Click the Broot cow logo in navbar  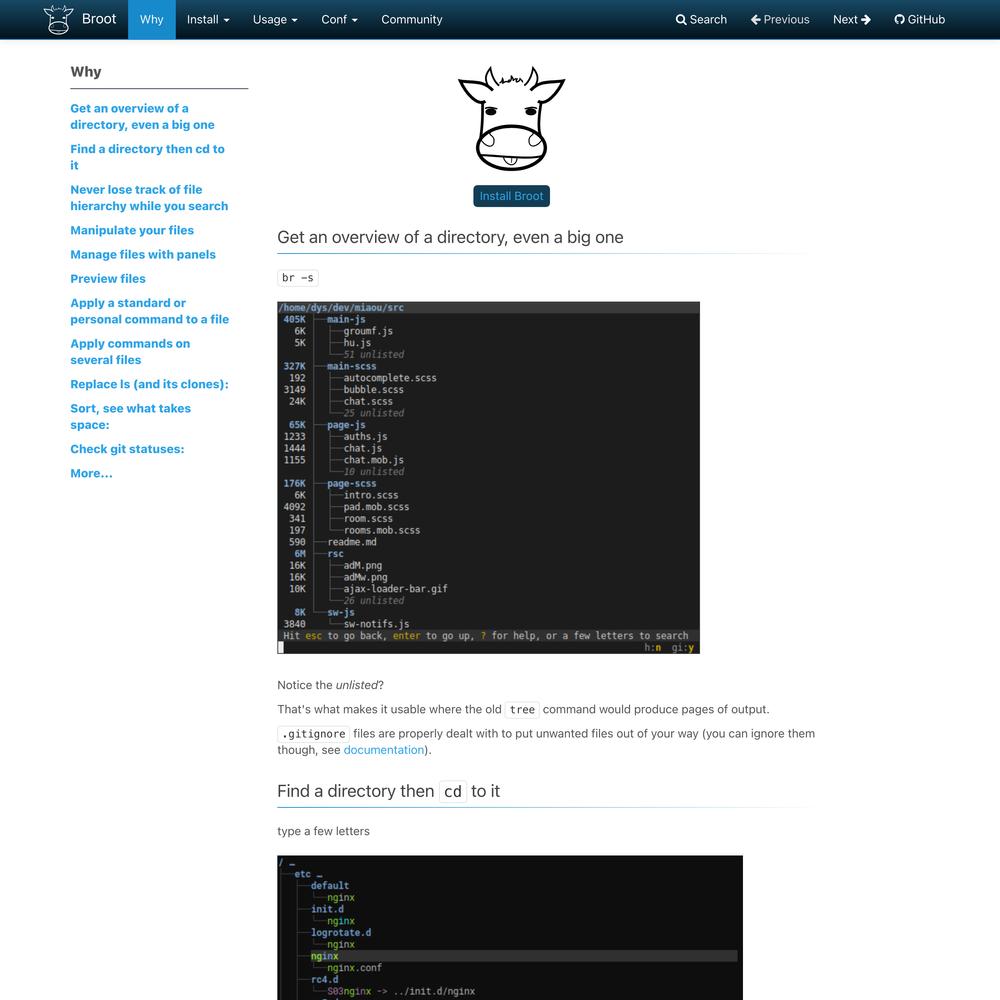click(x=57, y=19)
